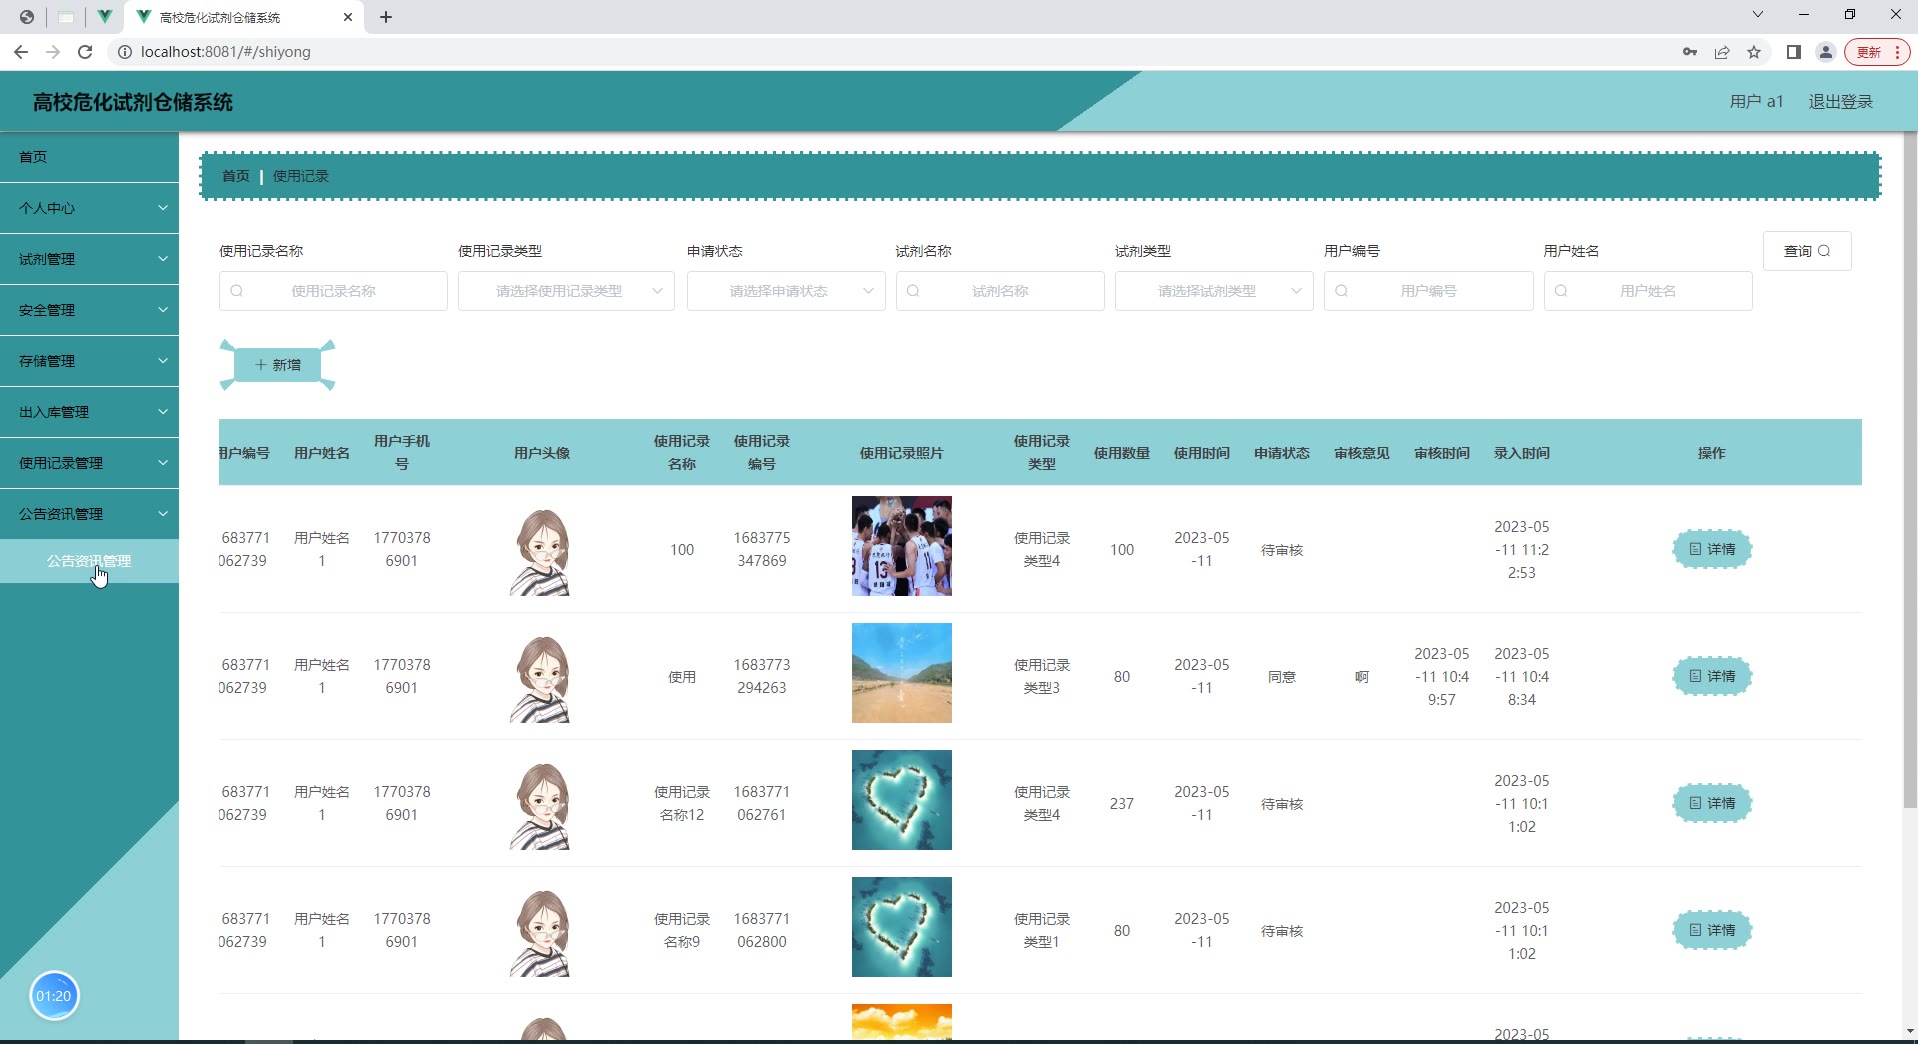
Task: Open 详情 for record 1683771062761
Action: point(1712,803)
